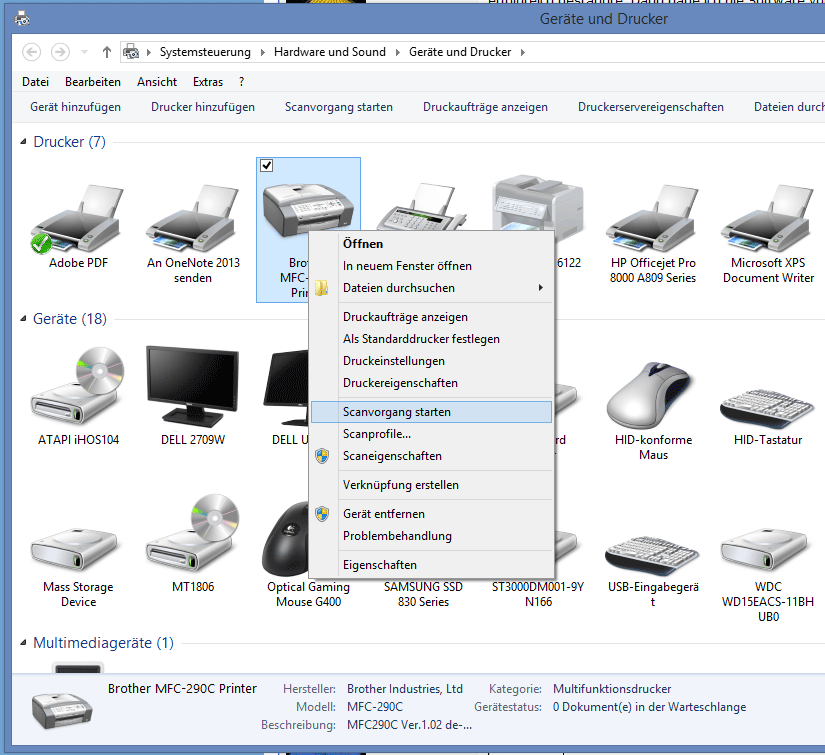Click Scanvorgang starten in context menu
Screen dimensions: 825x755
pos(431,412)
